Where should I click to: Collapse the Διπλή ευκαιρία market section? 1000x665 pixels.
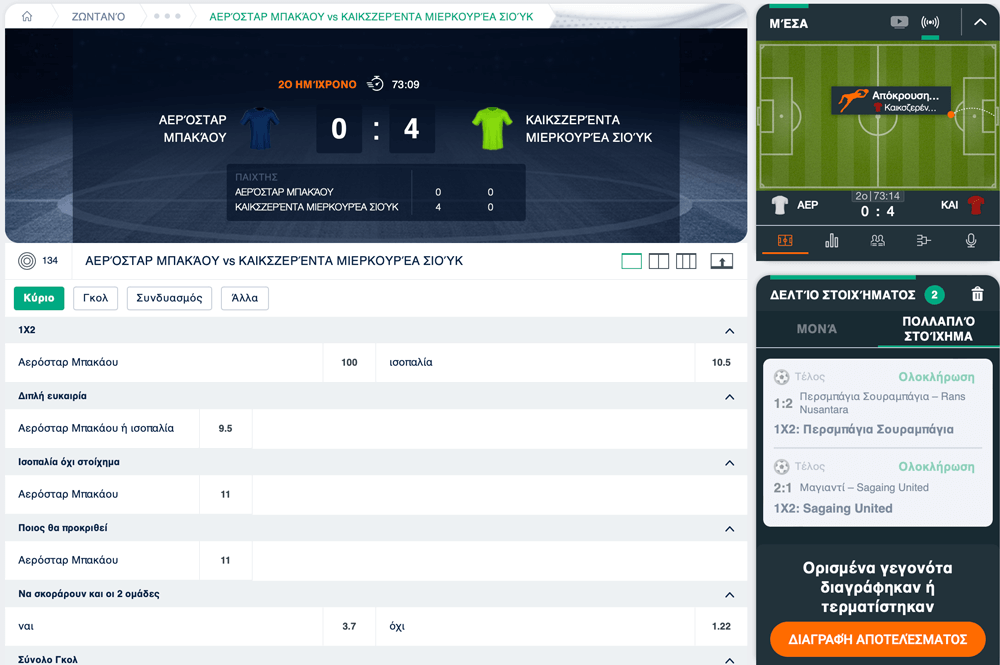point(730,397)
